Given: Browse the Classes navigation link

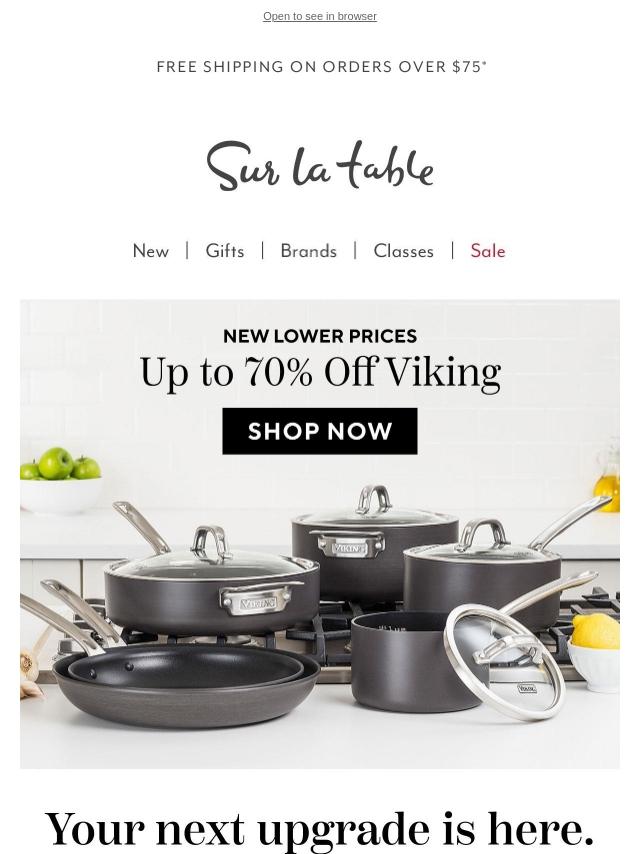Looking at the screenshot, I should [x=404, y=251].
